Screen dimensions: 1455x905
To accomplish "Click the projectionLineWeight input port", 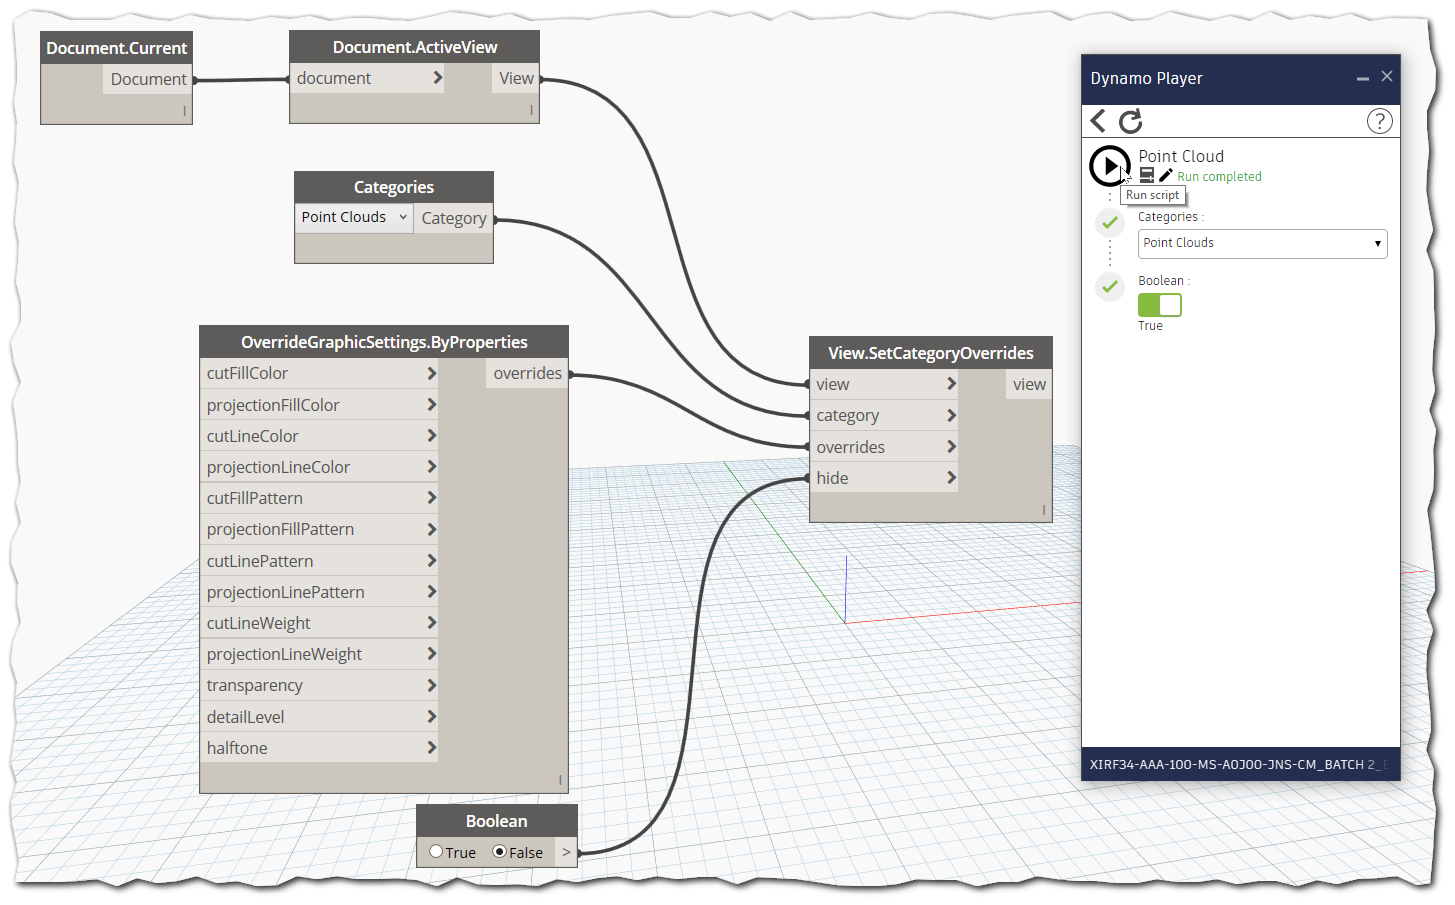I will (320, 654).
